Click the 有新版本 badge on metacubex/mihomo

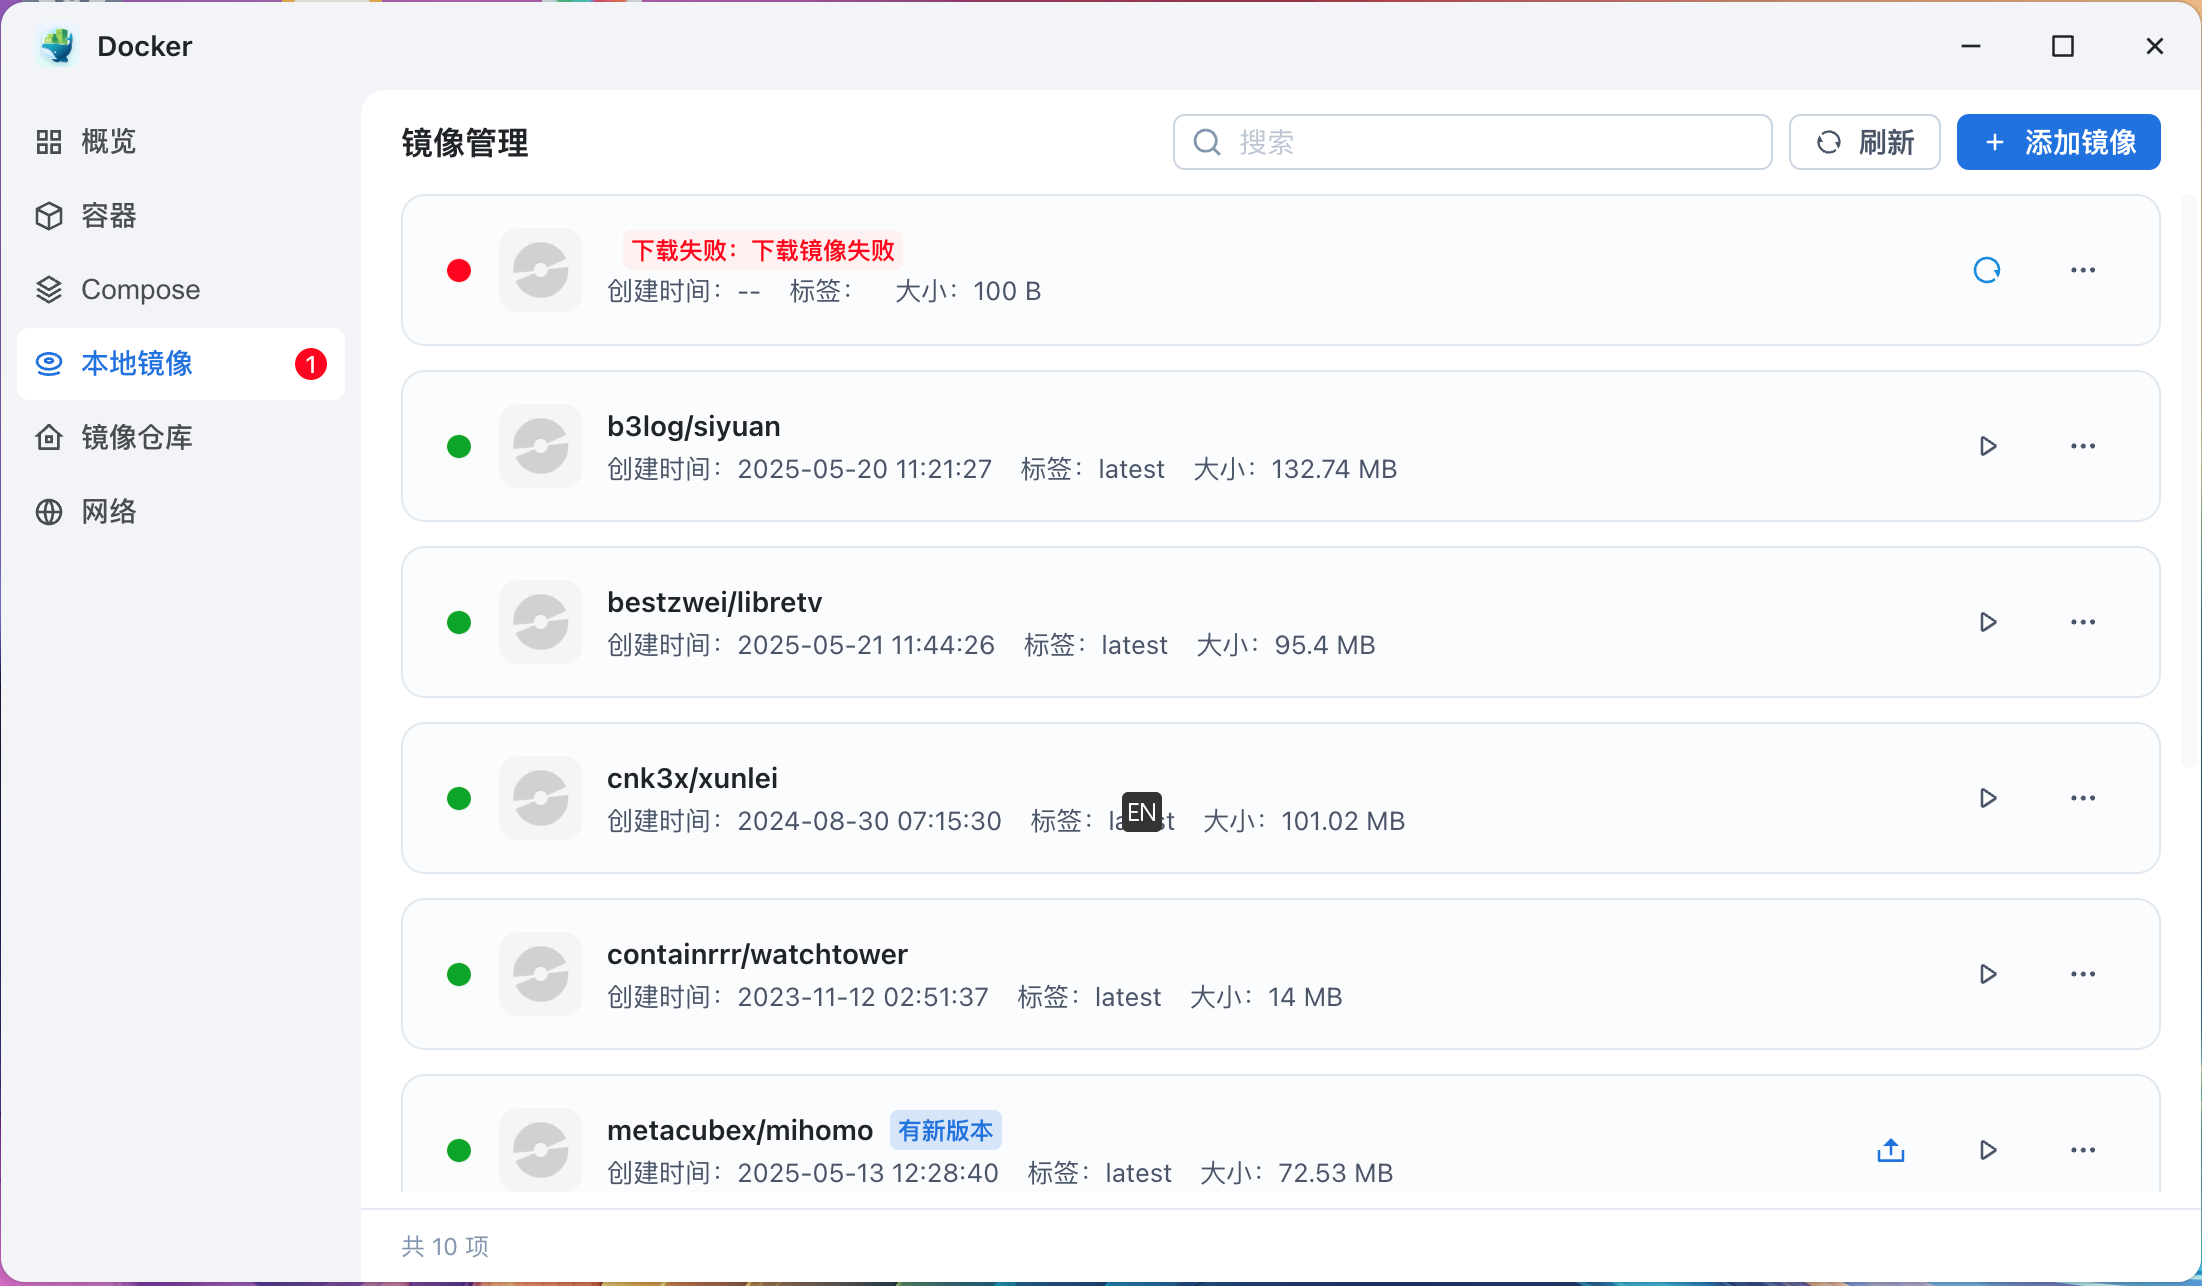[x=945, y=1131]
